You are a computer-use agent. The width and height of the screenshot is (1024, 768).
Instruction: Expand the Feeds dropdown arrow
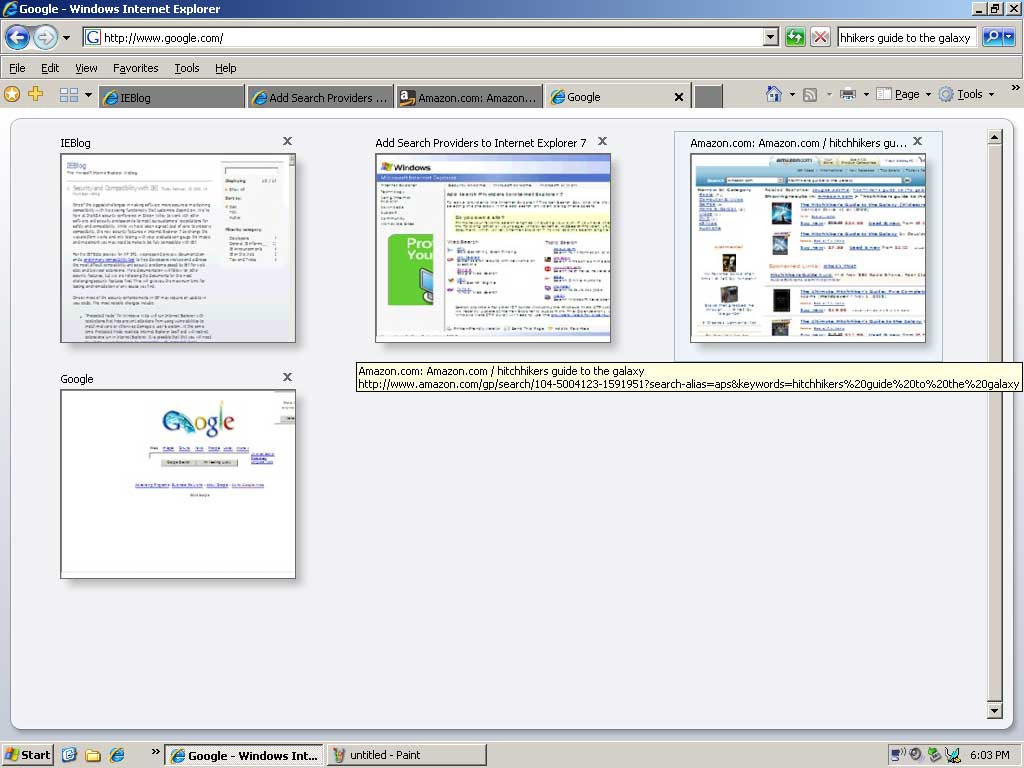click(829, 95)
